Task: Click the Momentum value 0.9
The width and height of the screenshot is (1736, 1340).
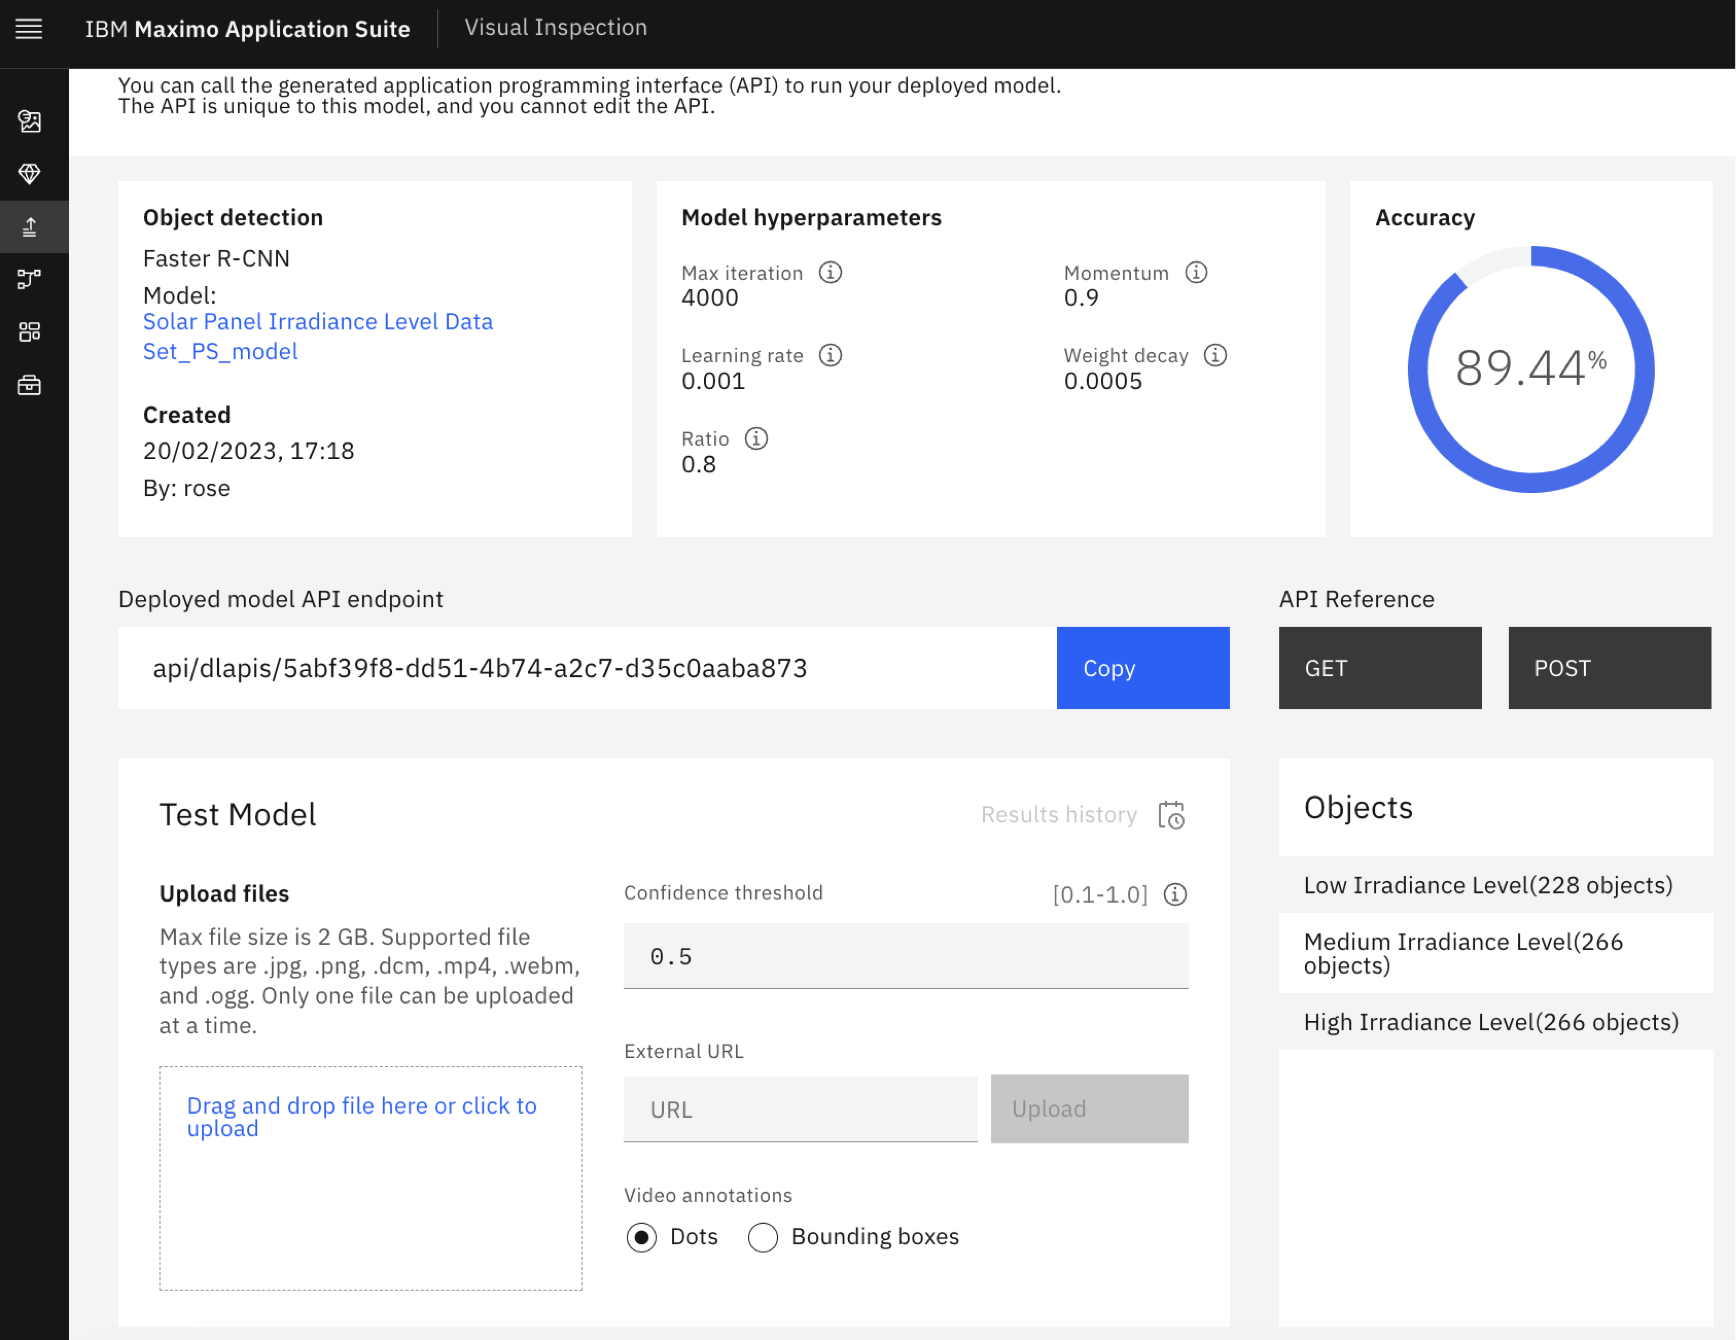Action: 1081,298
